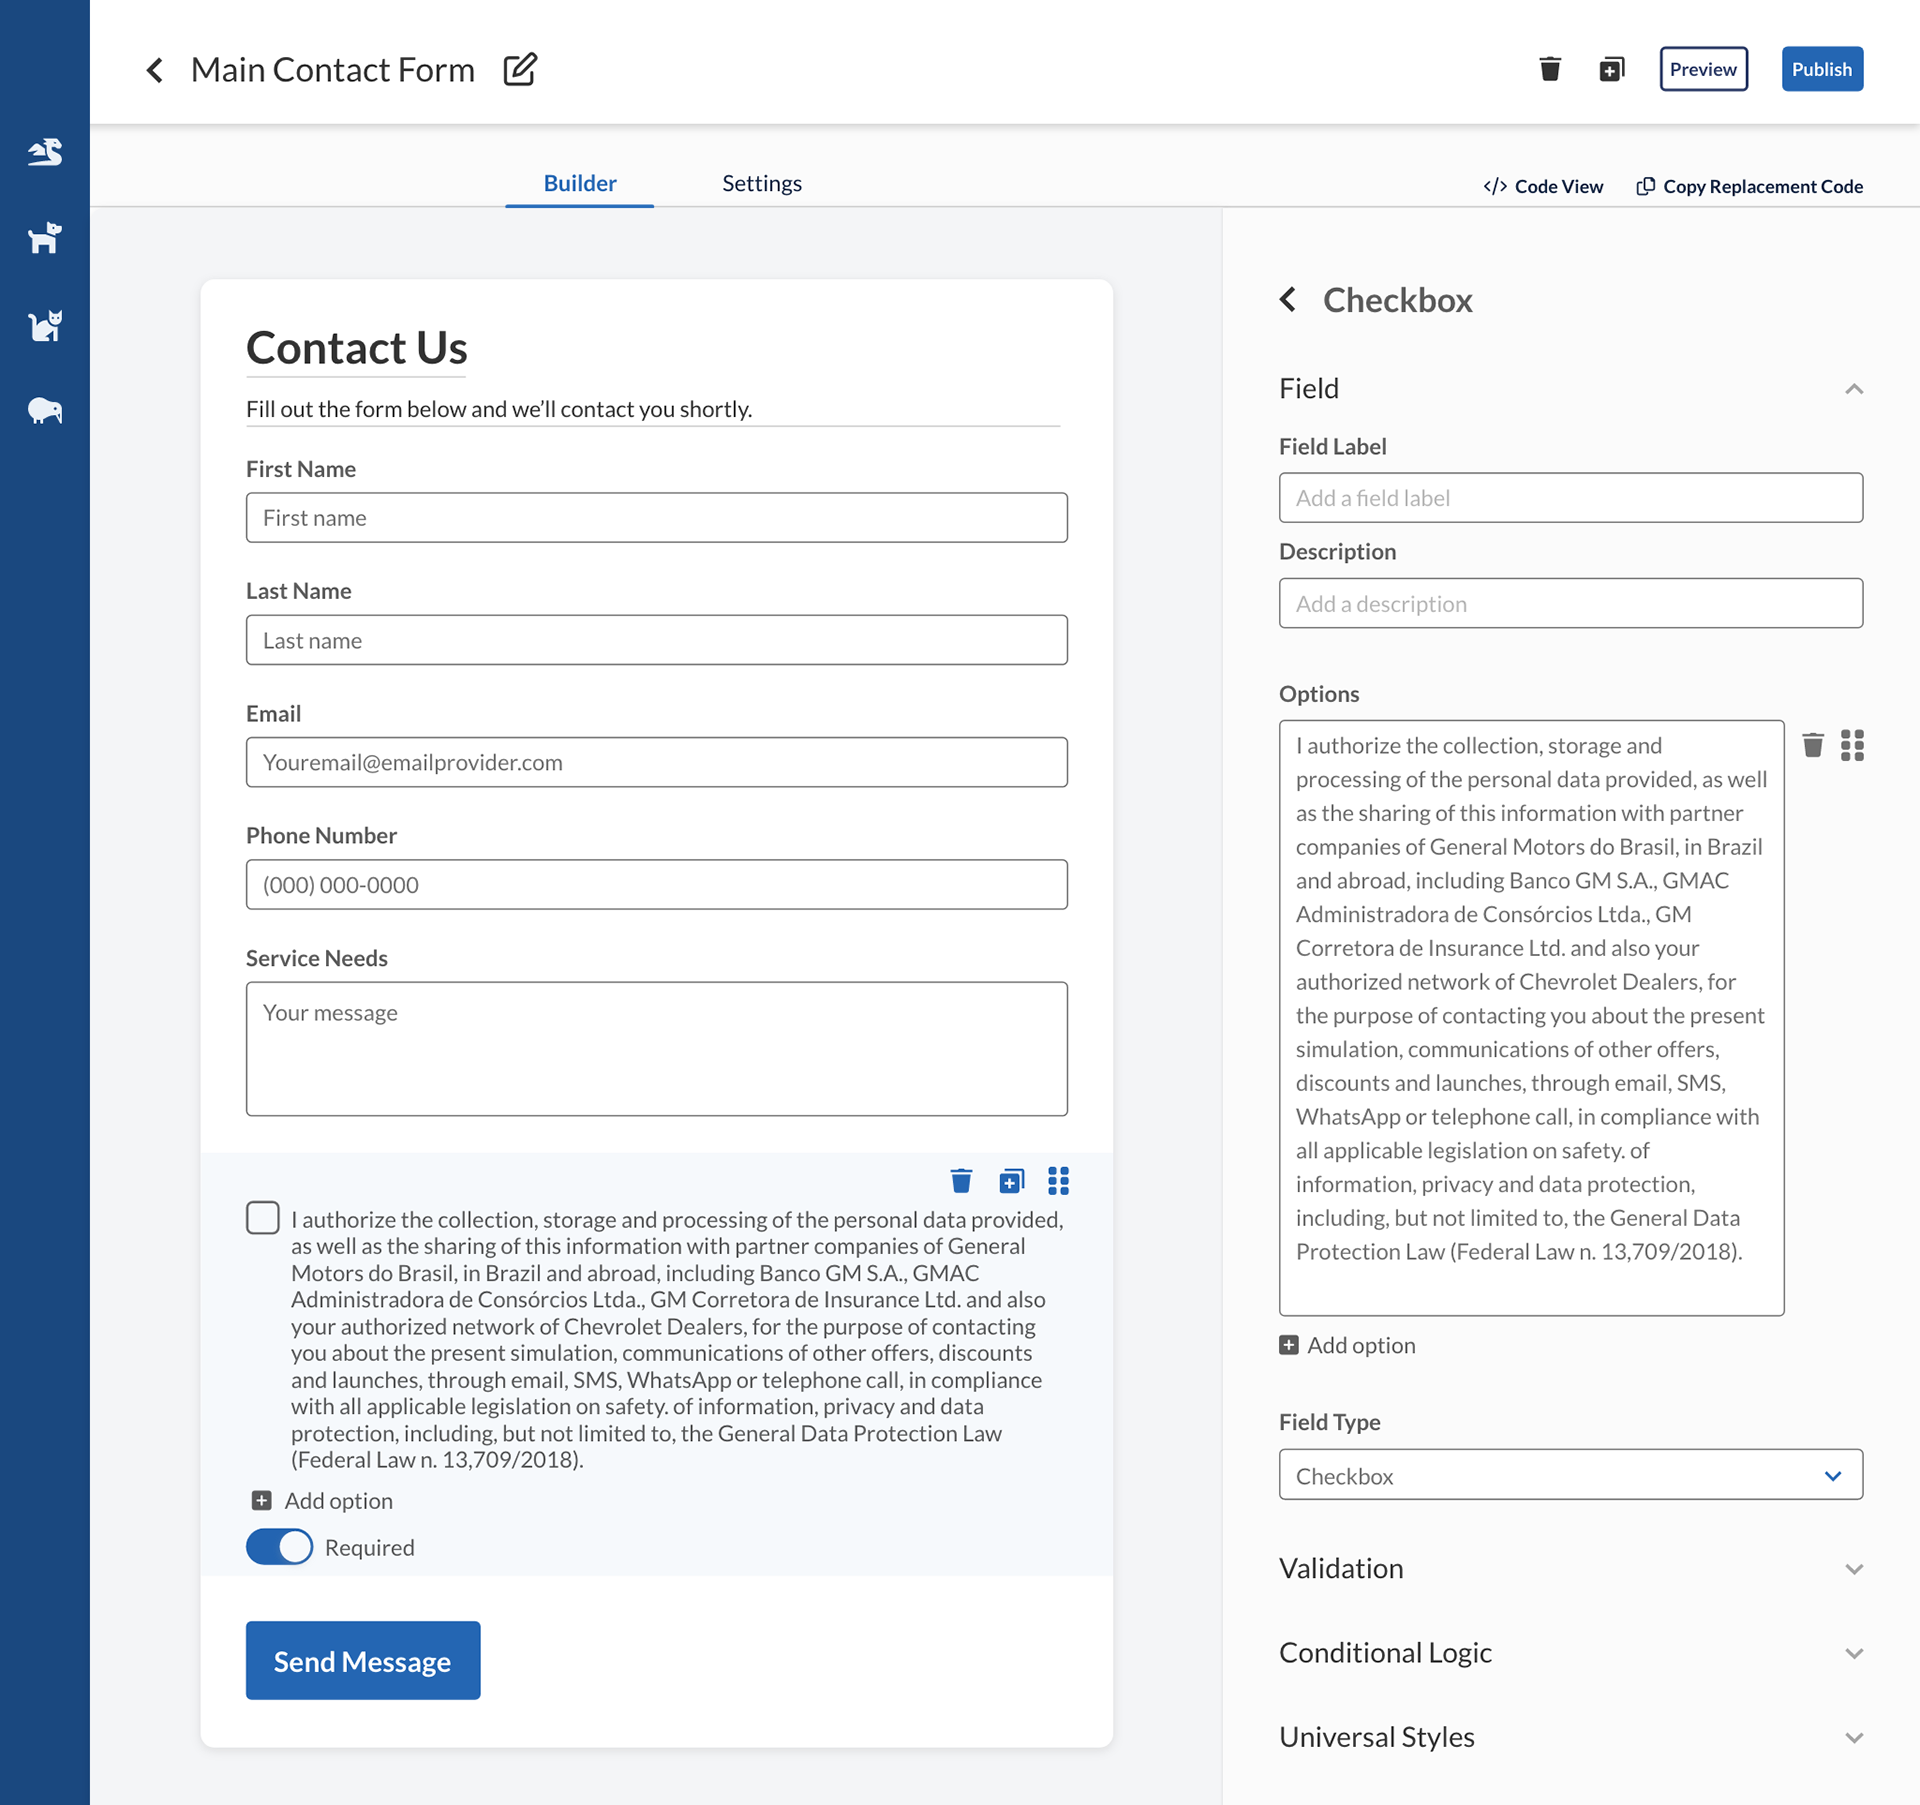This screenshot has width=1920, height=1805.
Task: Click the elephant icon in the sidebar
Action: point(45,411)
